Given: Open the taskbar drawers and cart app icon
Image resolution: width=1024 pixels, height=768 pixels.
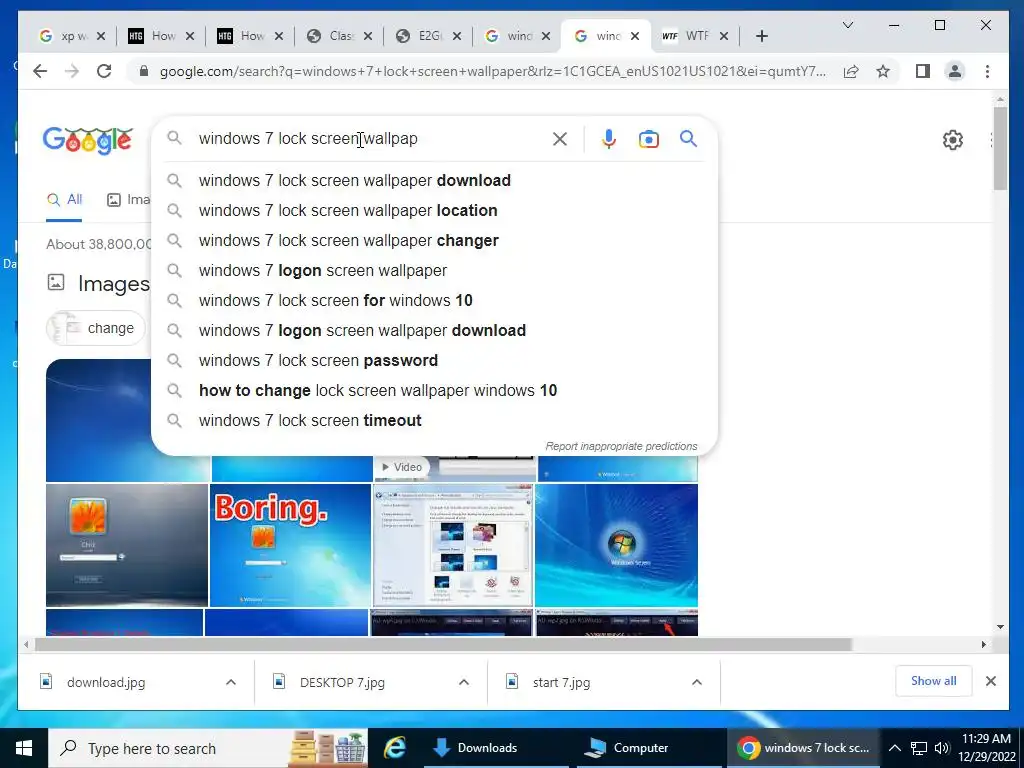Looking at the screenshot, I should pos(328,748).
